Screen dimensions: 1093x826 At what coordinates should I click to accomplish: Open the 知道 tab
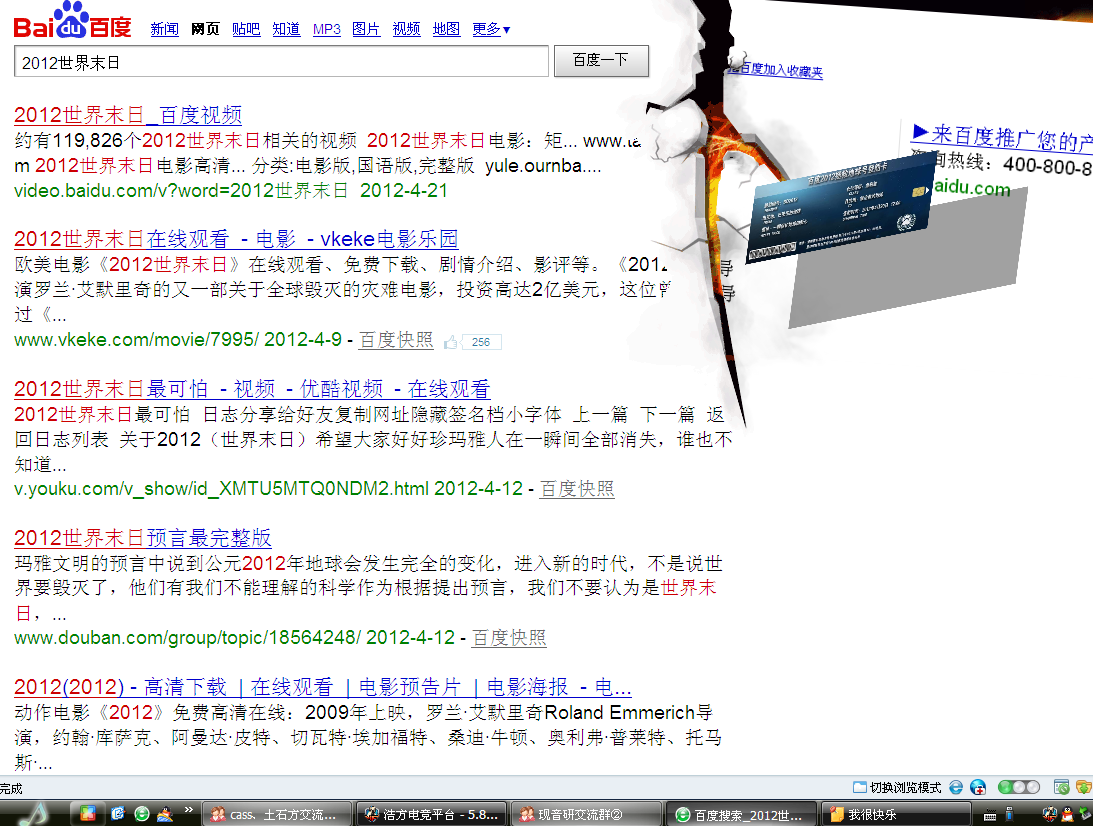[286, 29]
